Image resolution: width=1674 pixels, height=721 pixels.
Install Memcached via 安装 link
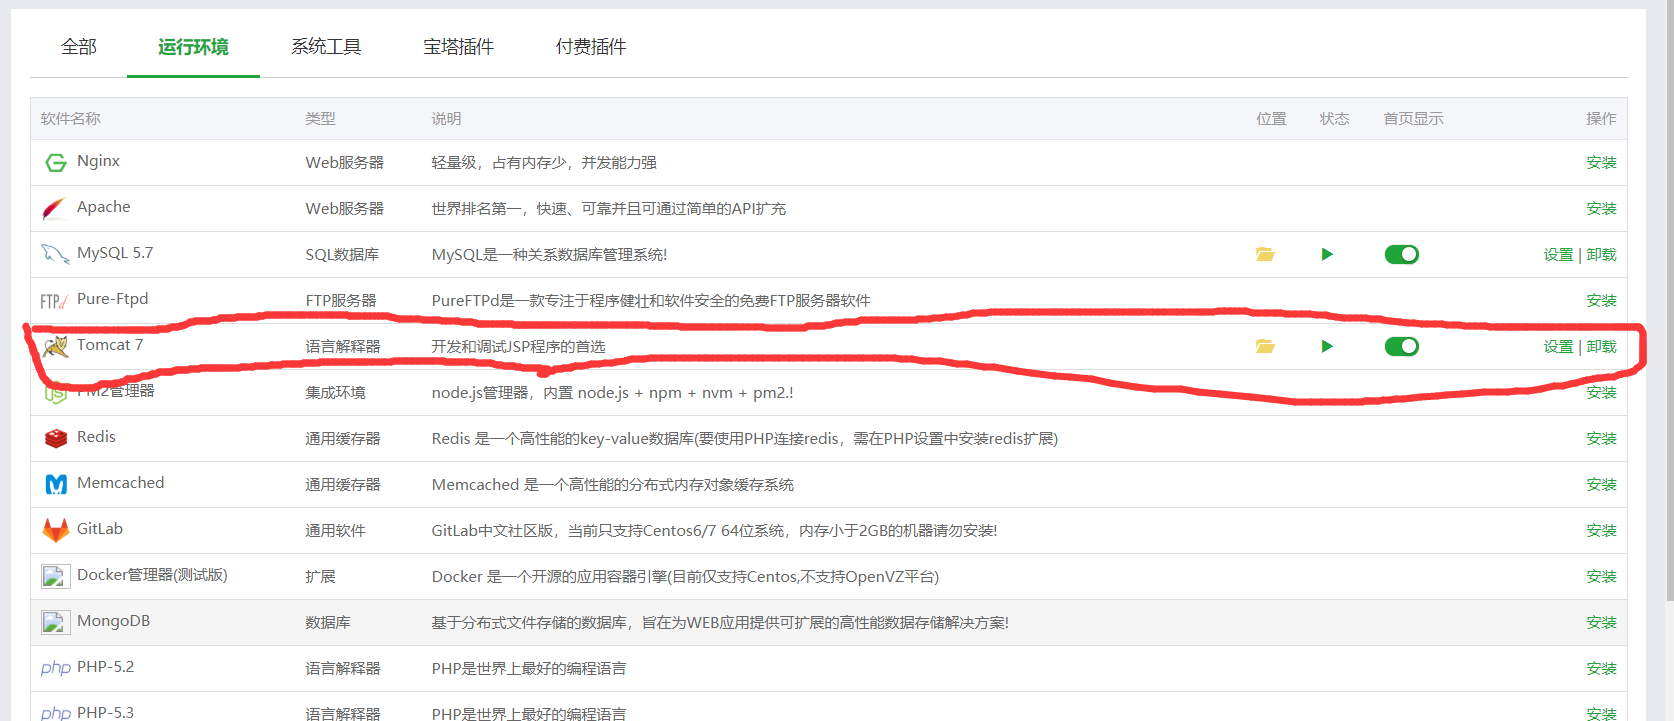coord(1601,485)
